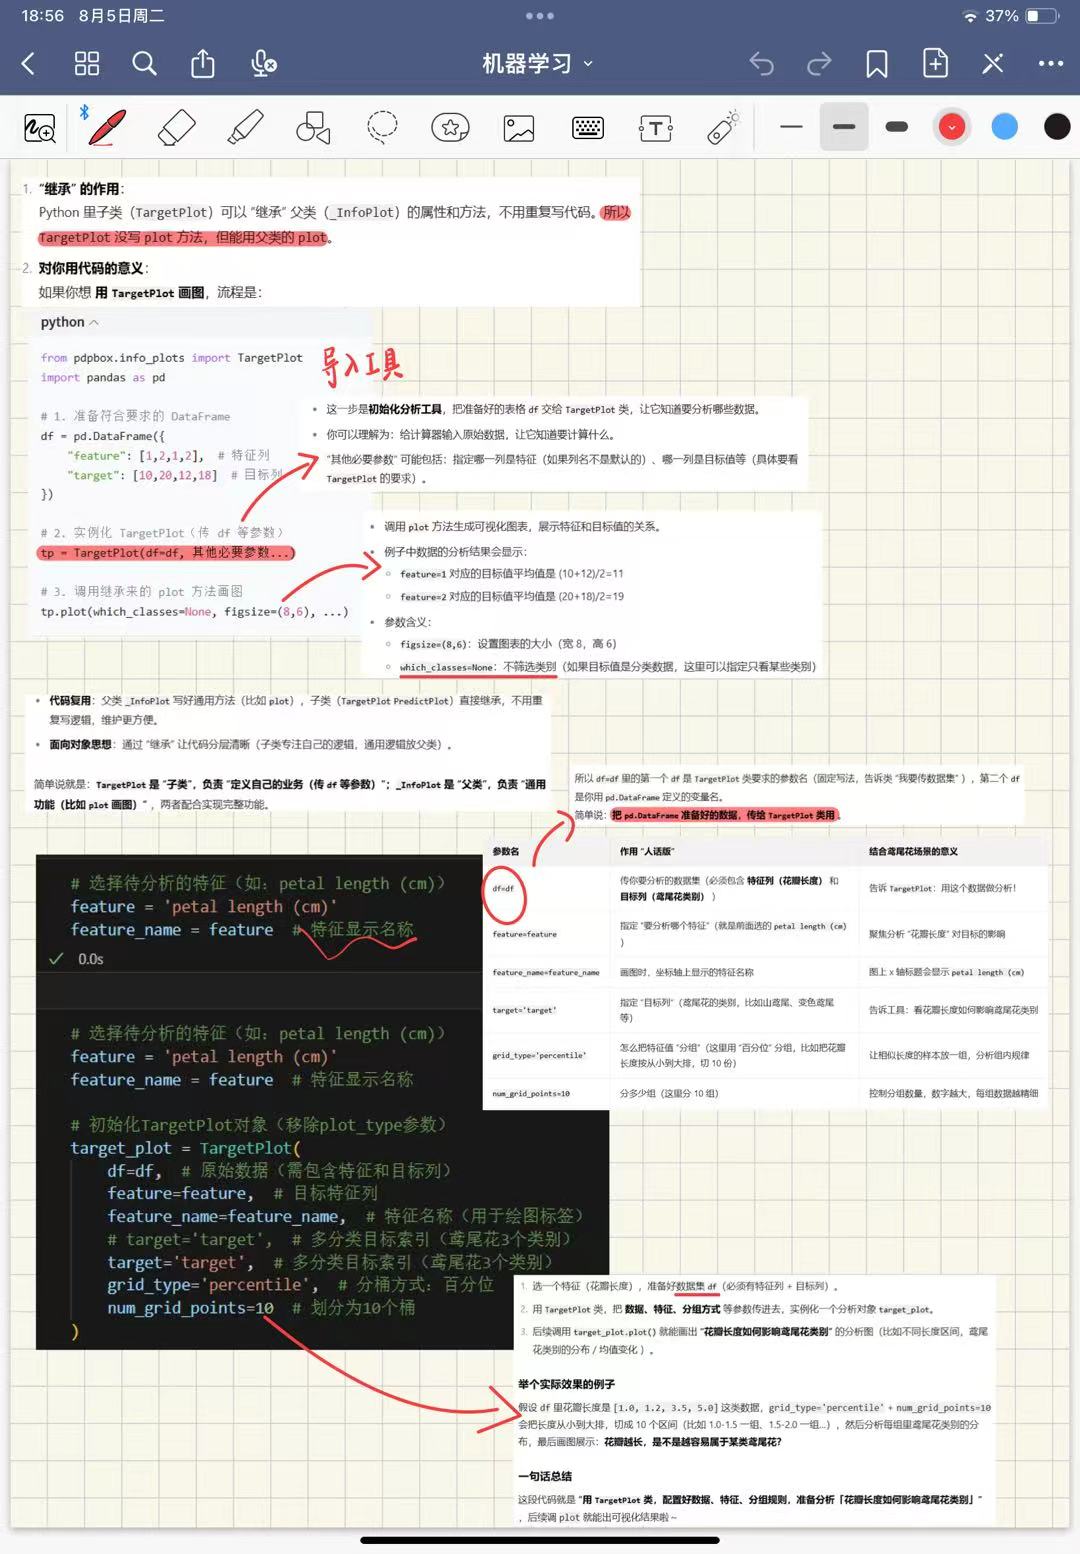
Task: Select the Shapes tool
Action: point(313,128)
